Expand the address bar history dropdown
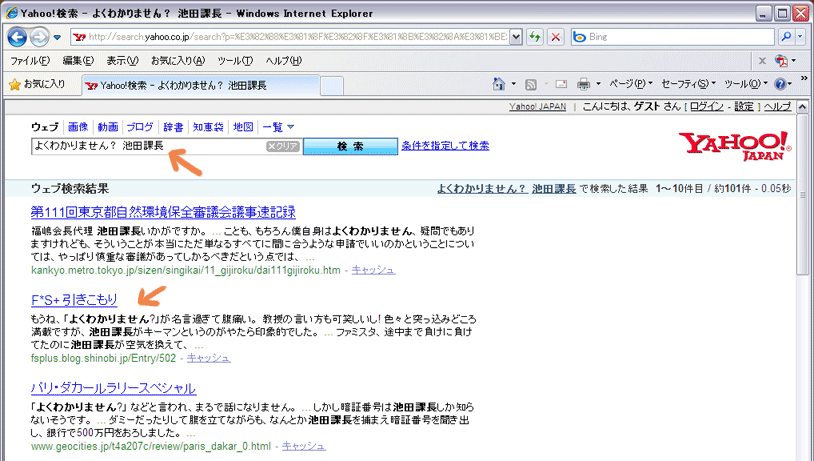This screenshot has width=814, height=461. (516, 37)
